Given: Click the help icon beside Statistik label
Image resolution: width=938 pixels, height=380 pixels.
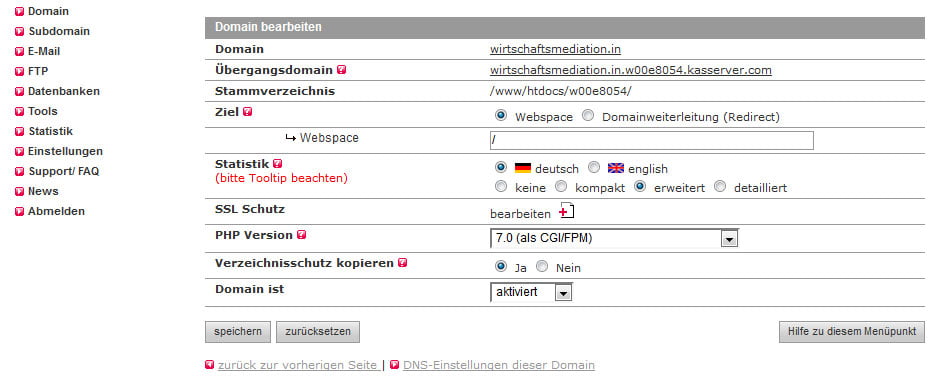Looking at the screenshot, I should coord(278,163).
